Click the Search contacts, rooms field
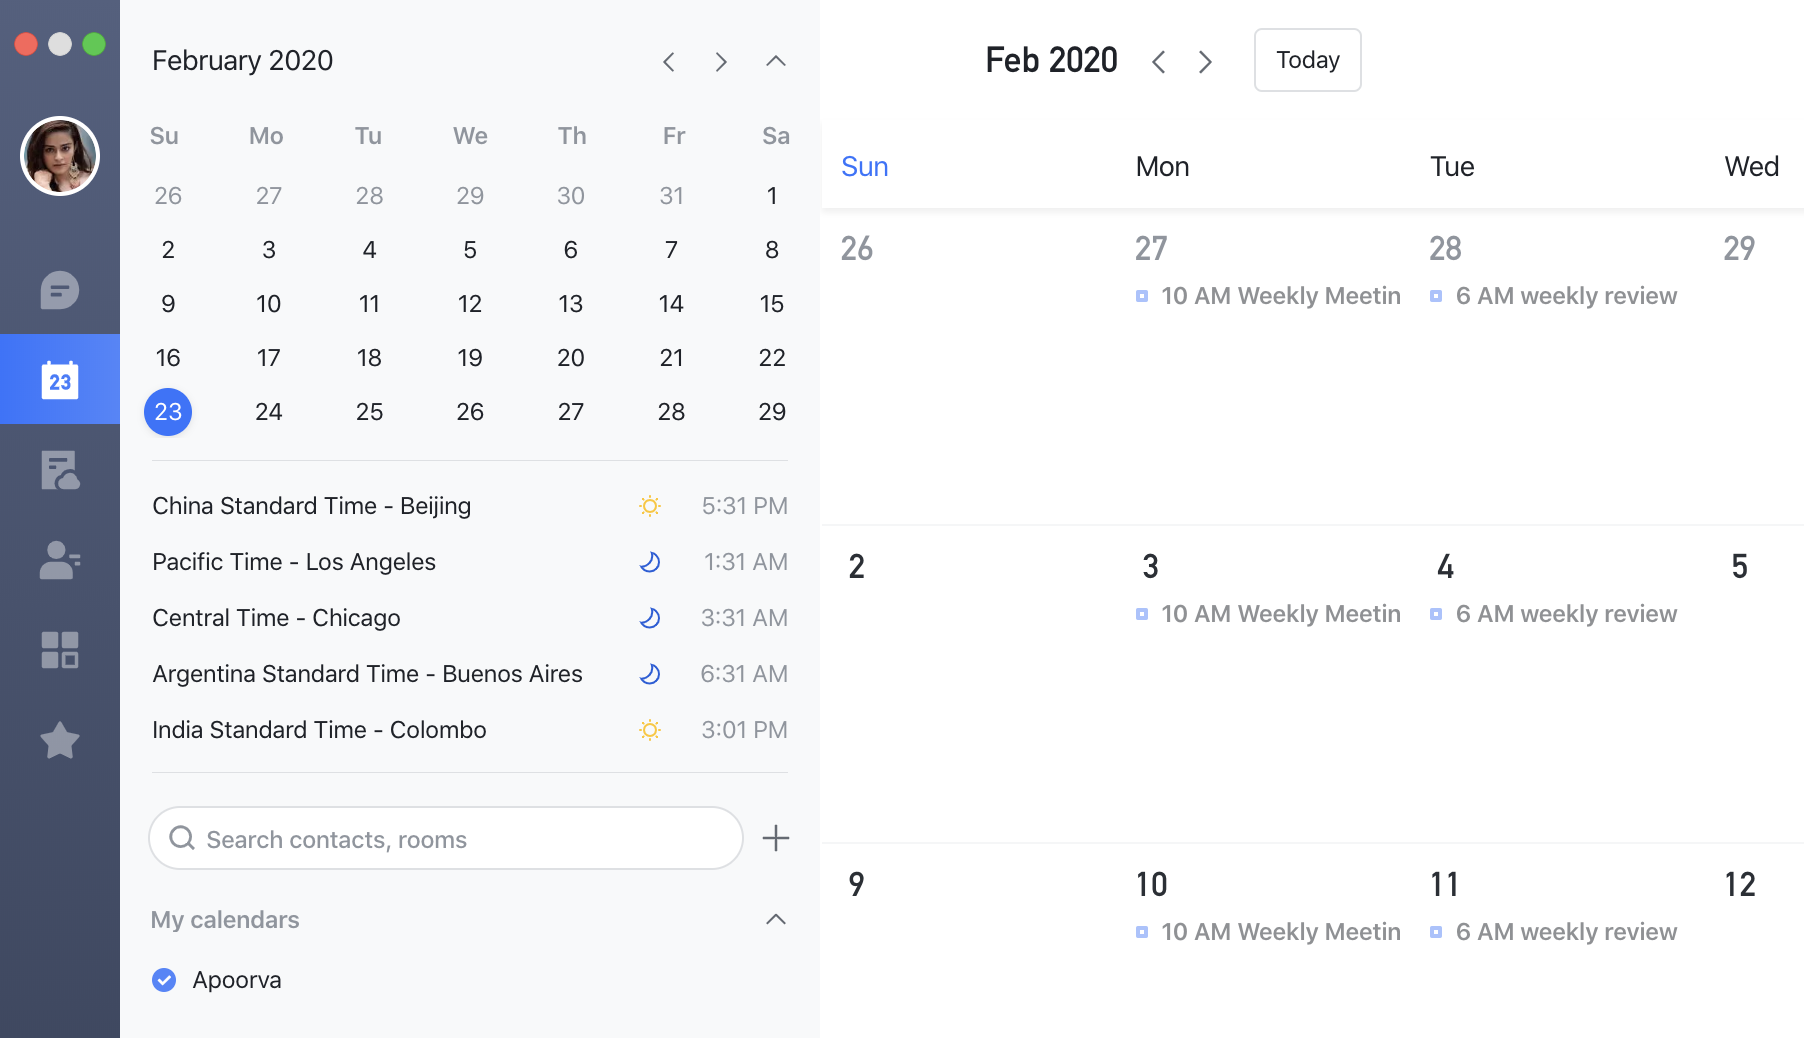 pyautogui.click(x=446, y=838)
